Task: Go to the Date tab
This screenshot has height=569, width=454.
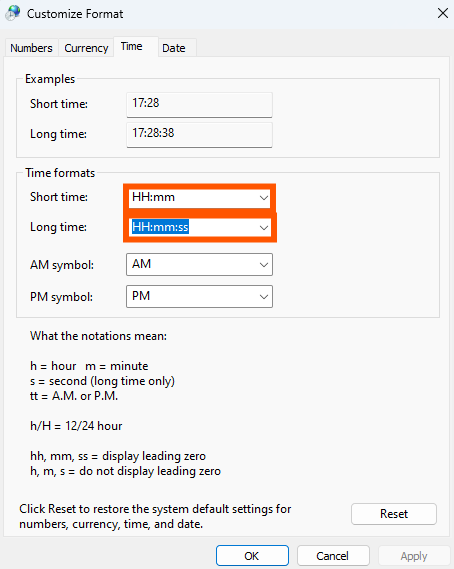Action: [173, 48]
